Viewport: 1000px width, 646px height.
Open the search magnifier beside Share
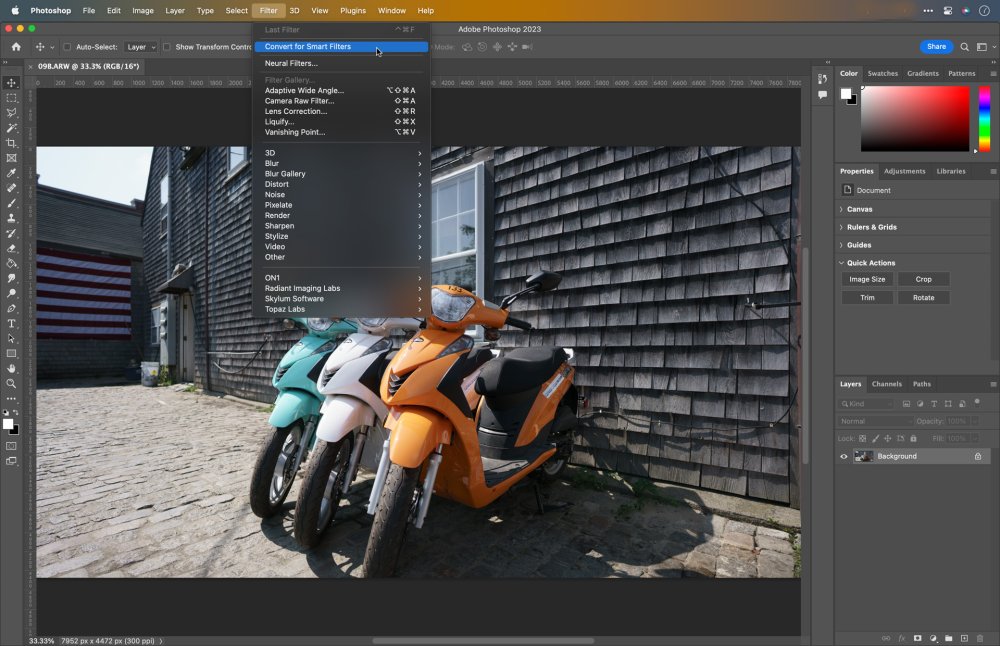[x=964, y=47]
